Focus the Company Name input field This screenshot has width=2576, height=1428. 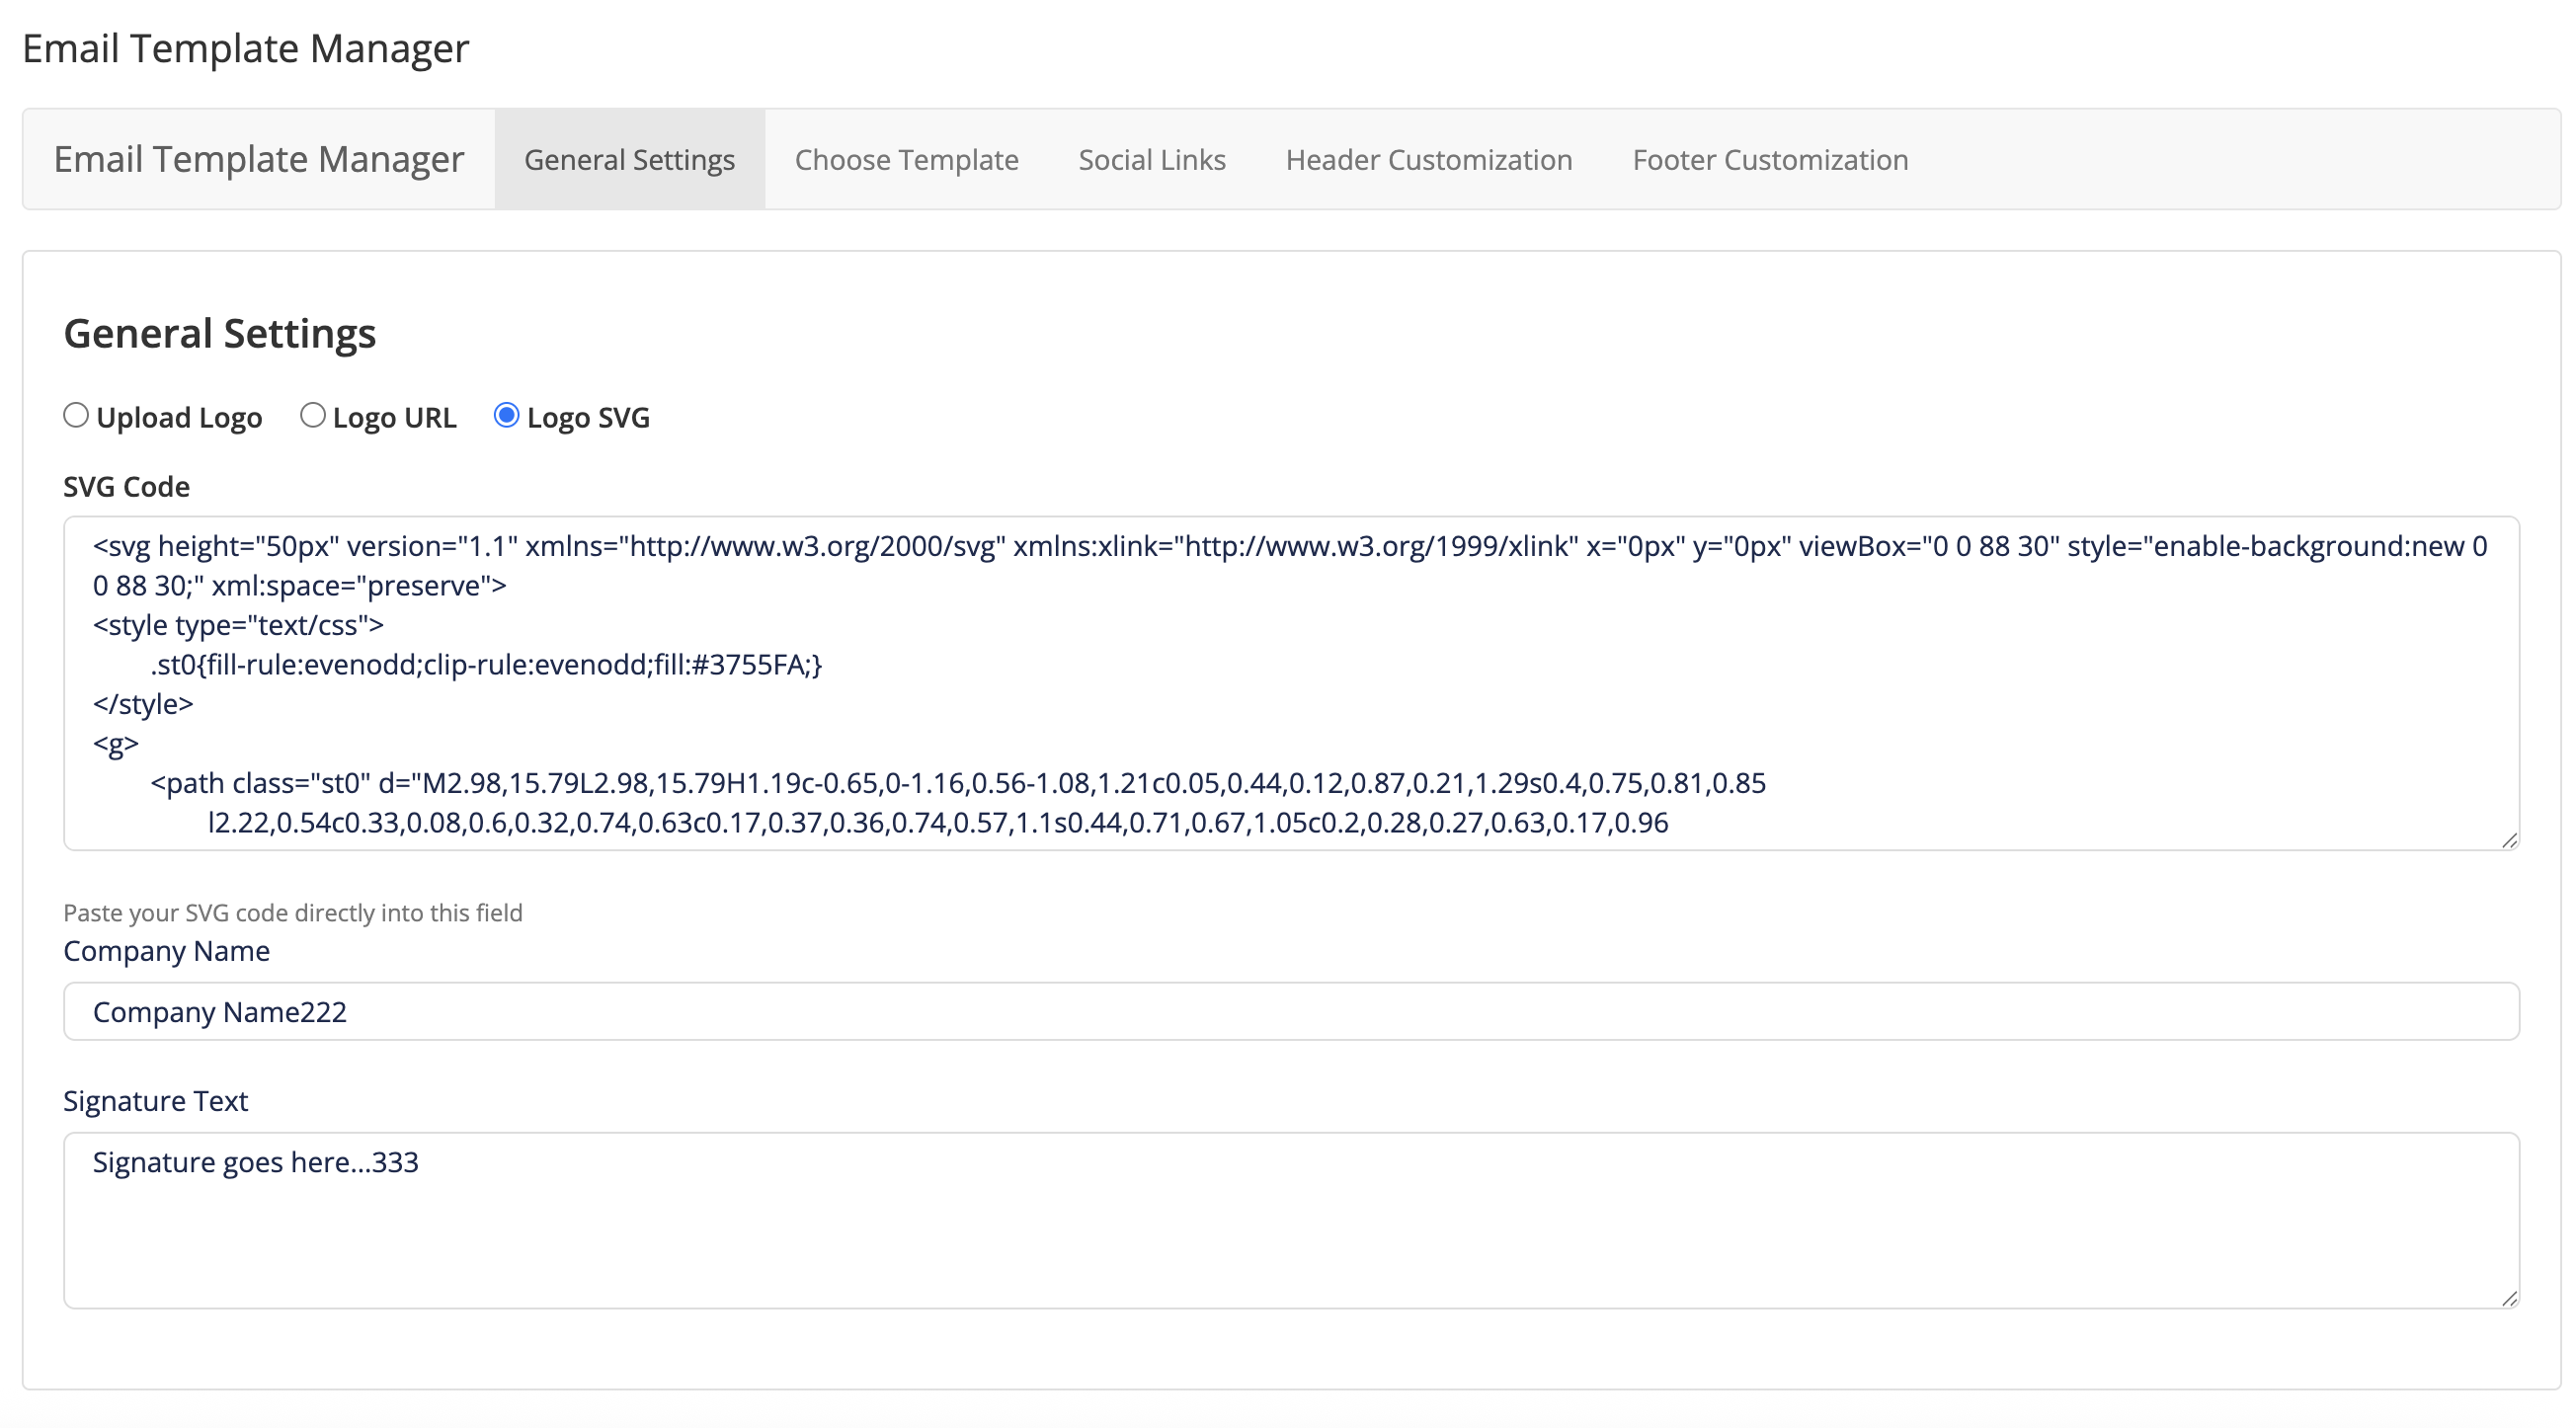click(x=1290, y=1011)
